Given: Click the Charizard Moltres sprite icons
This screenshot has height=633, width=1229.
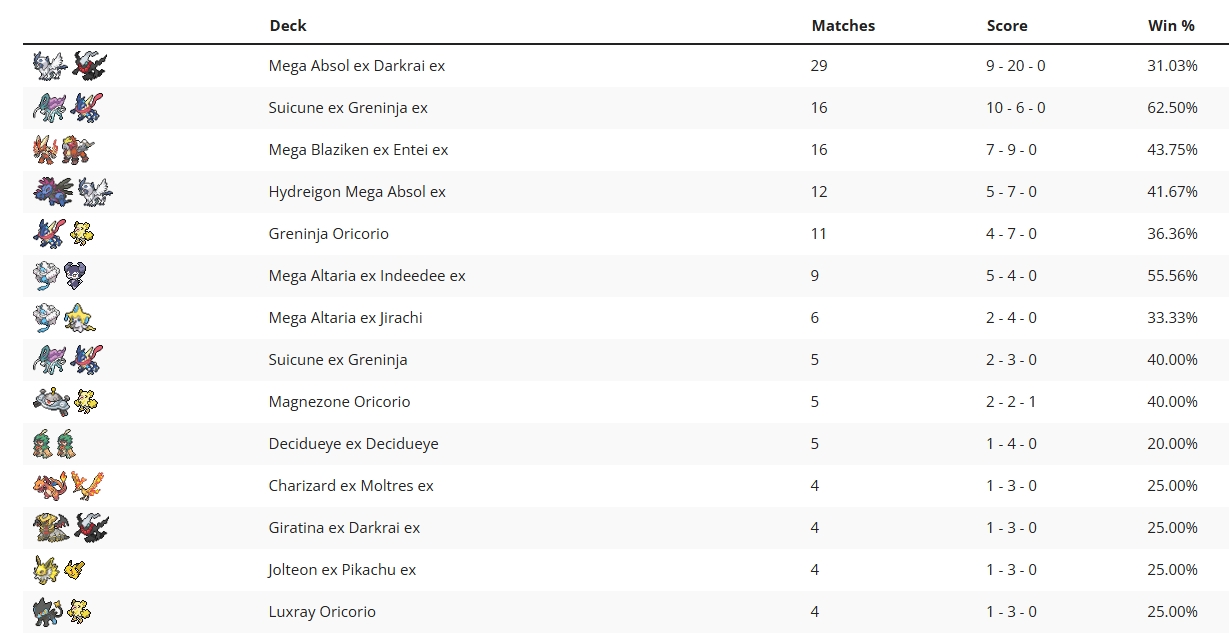Looking at the screenshot, I should click(68, 486).
